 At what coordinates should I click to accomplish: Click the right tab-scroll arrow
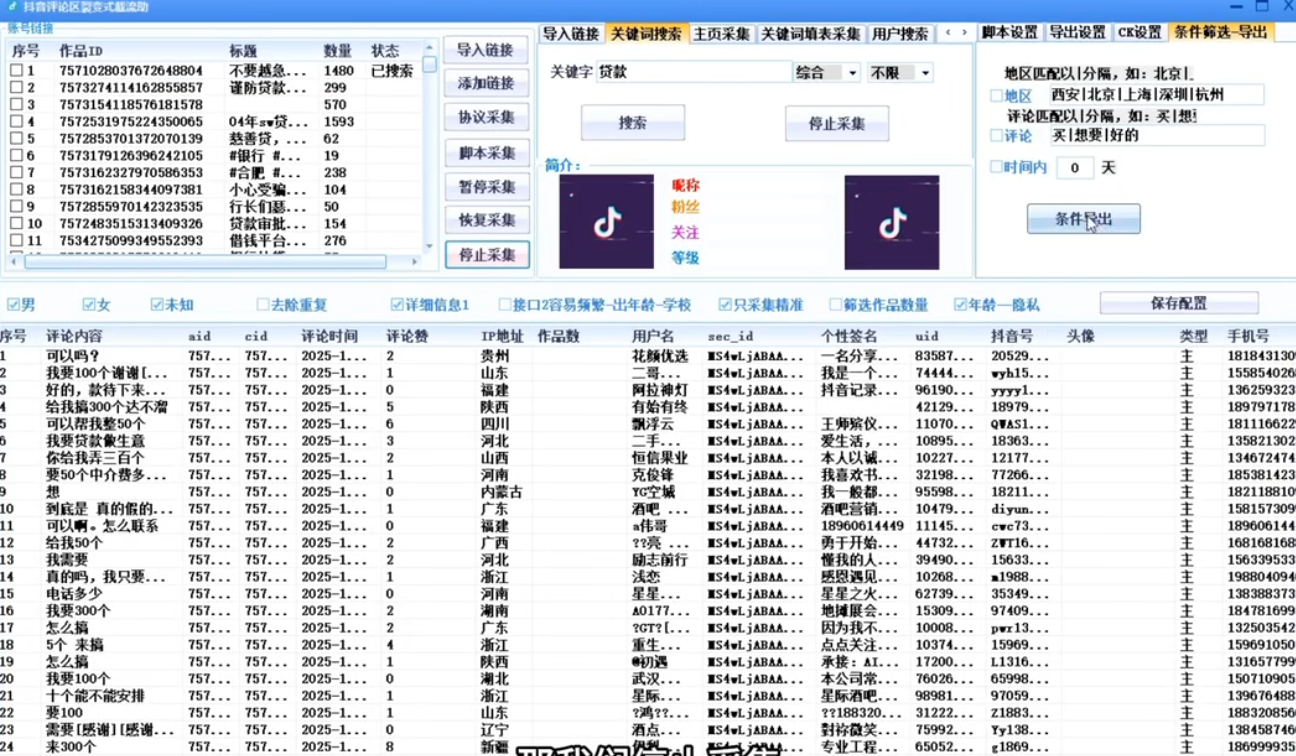click(x=964, y=33)
